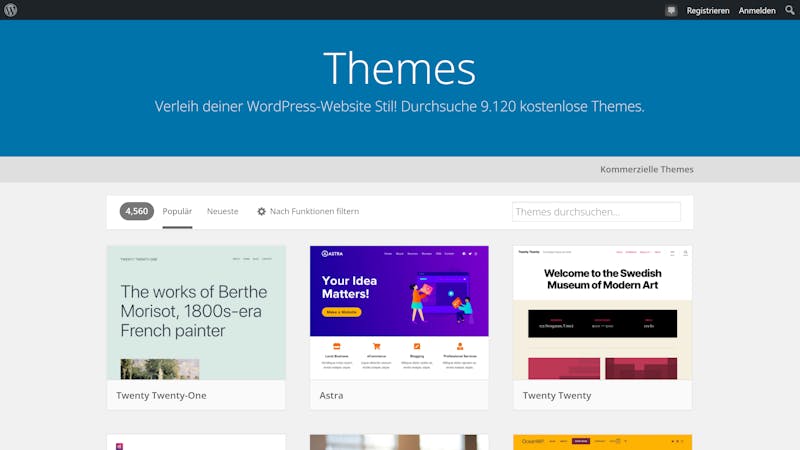Image resolution: width=800 pixels, height=450 pixels.
Task: Click the search magnifier icon in the top bar
Action: pyautogui.click(x=790, y=10)
